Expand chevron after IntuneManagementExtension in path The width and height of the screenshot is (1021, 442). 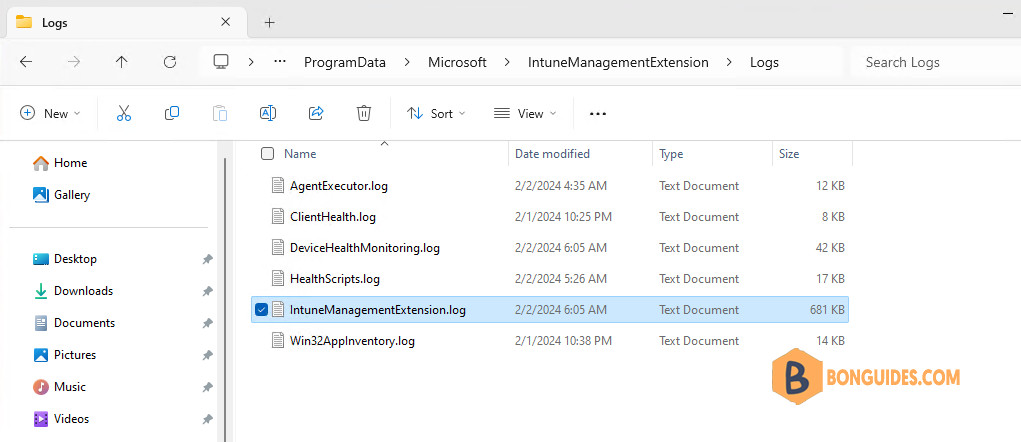(x=729, y=62)
